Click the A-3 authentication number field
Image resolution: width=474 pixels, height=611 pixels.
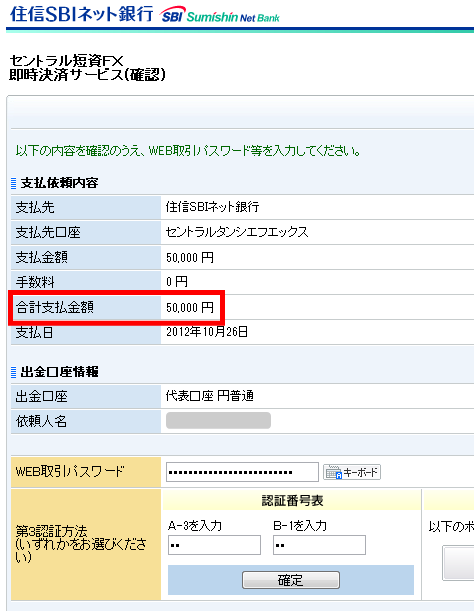(x=214, y=545)
